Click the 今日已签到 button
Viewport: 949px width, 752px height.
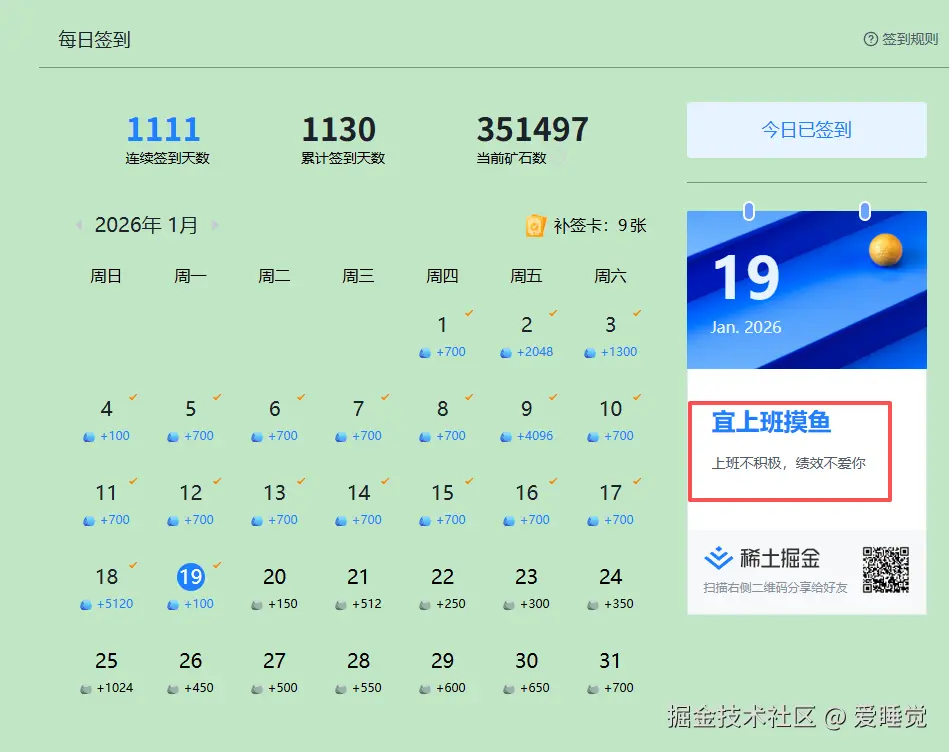click(806, 130)
